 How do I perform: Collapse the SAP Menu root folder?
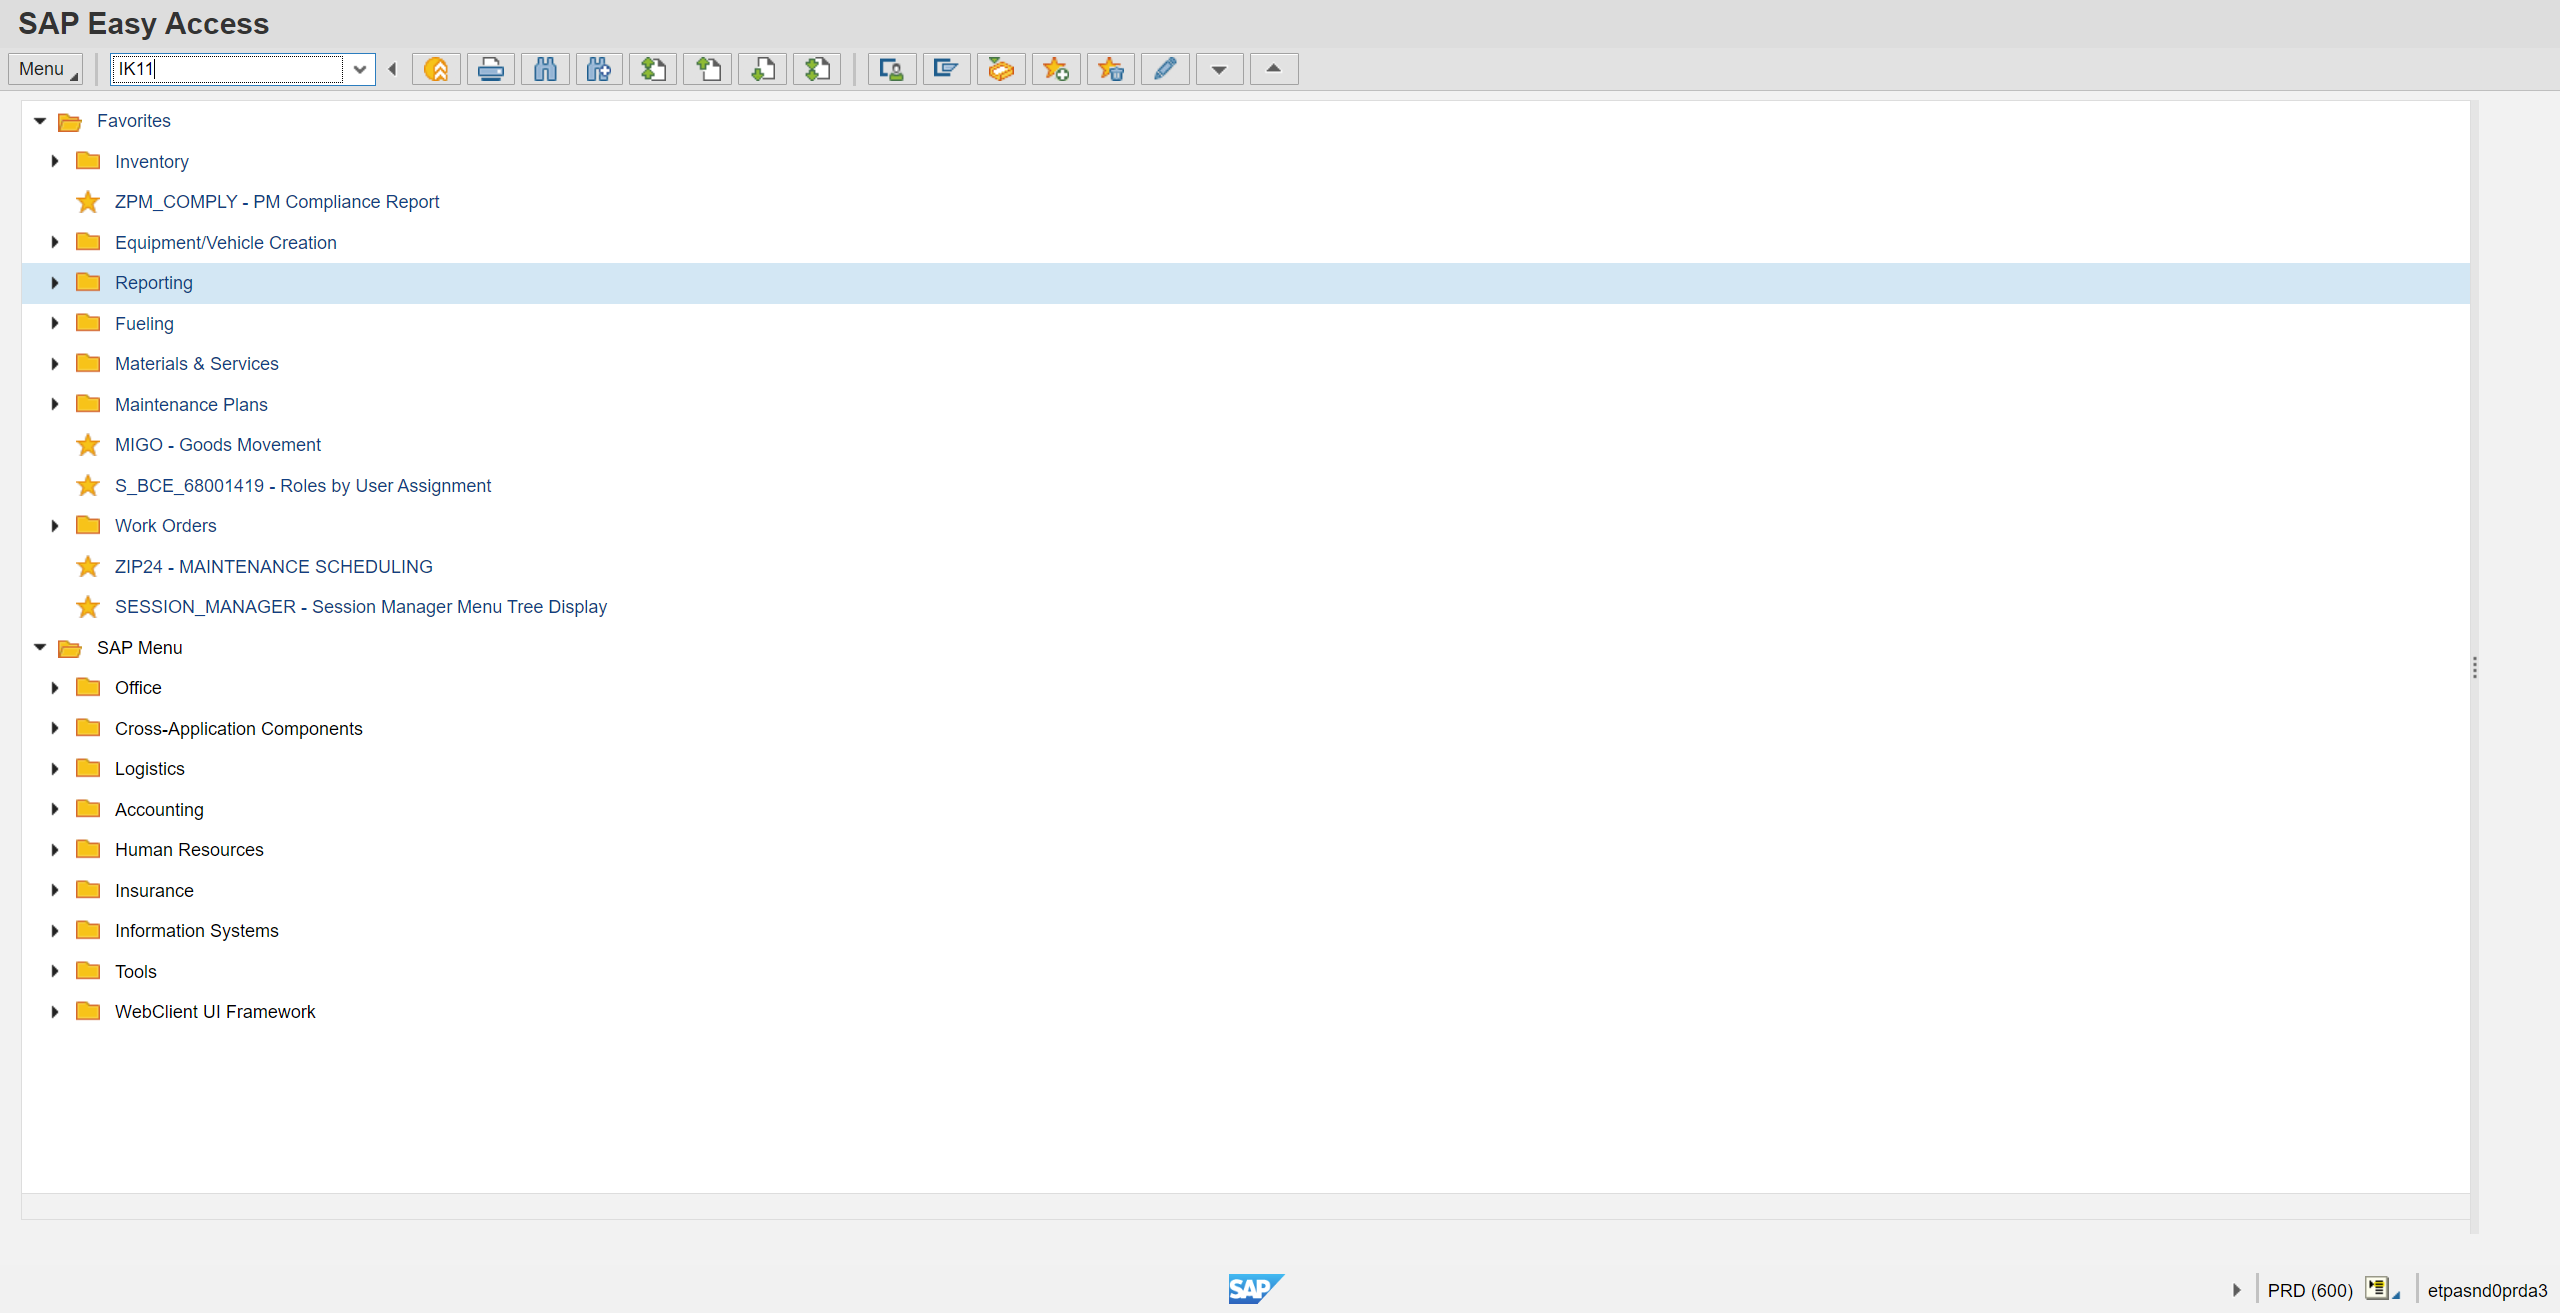[x=40, y=647]
